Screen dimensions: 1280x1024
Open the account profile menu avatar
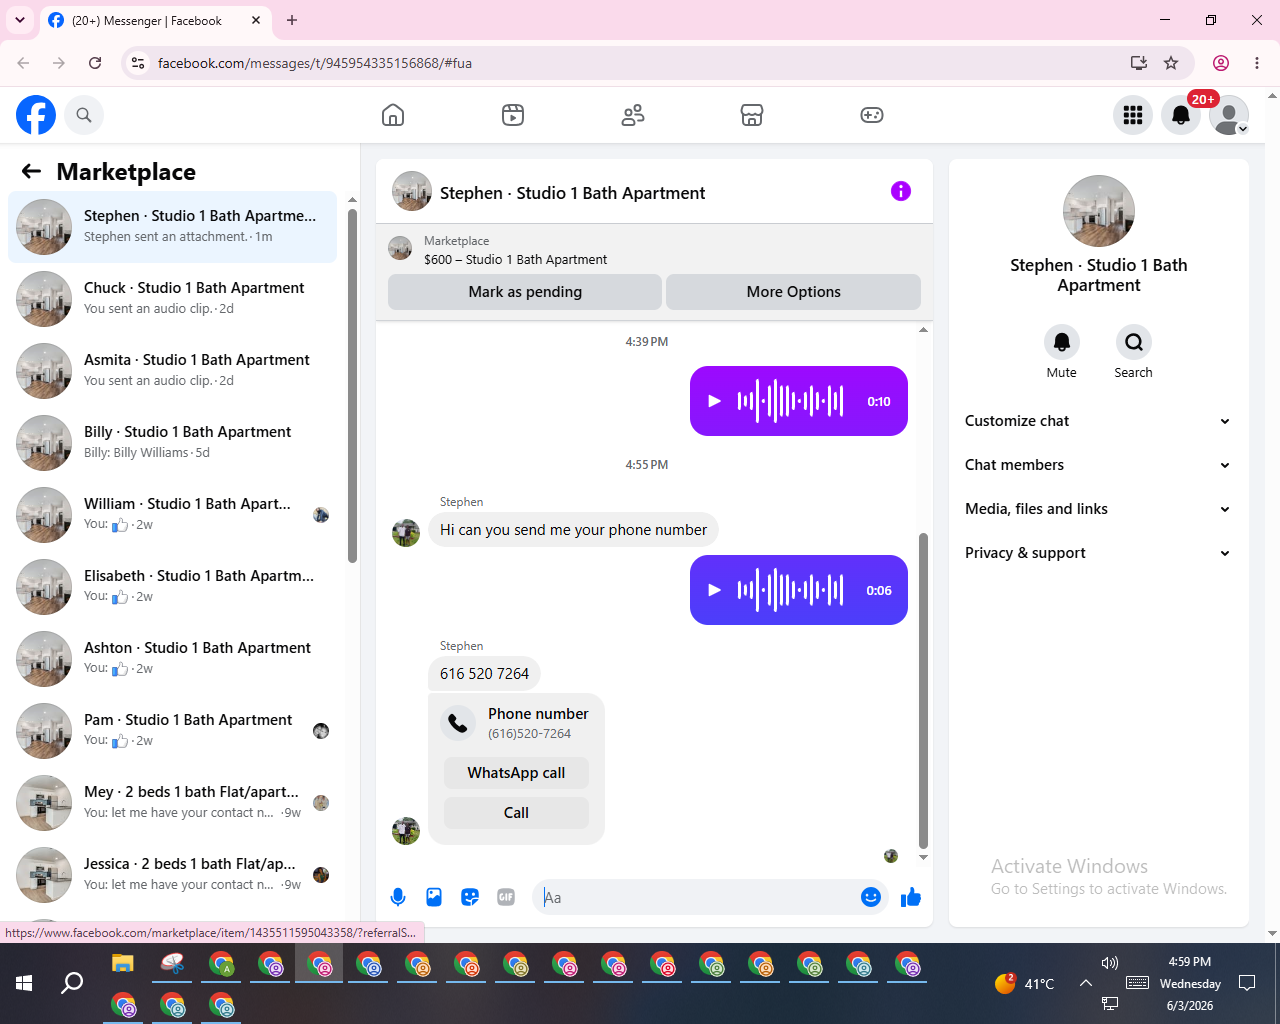click(x=1229, y=115)
